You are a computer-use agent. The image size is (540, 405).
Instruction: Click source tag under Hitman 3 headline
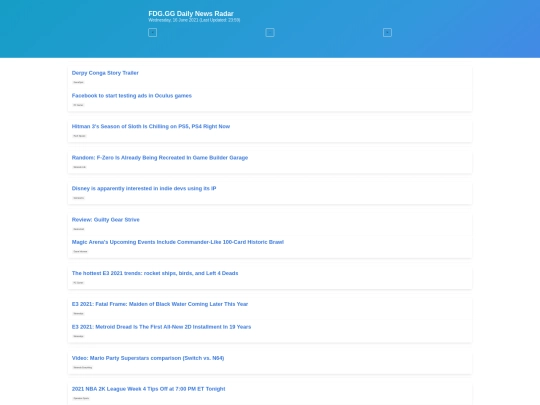(x=79, y=136)
